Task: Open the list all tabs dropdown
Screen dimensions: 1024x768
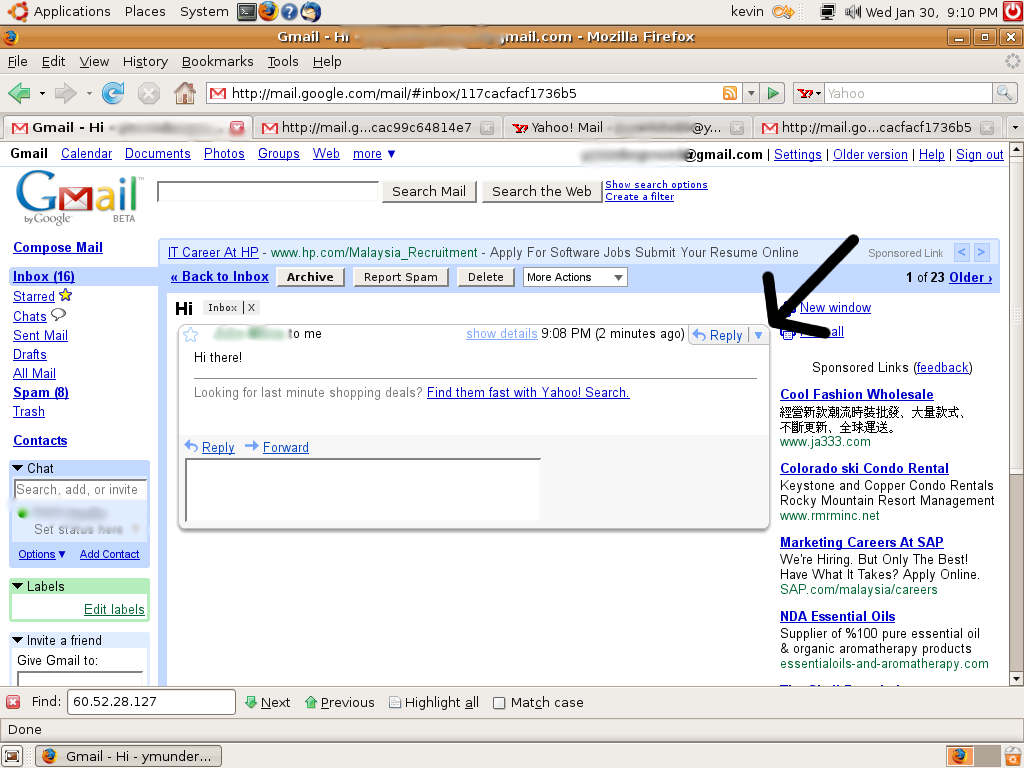Action: (x=1015, y=127)
